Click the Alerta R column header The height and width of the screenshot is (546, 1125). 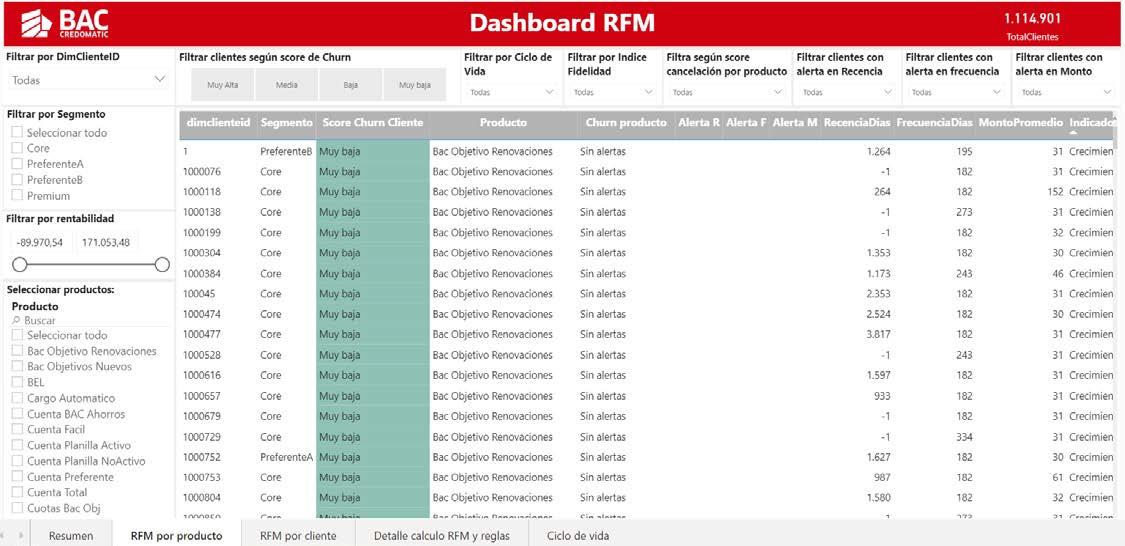tap(699, 123)
